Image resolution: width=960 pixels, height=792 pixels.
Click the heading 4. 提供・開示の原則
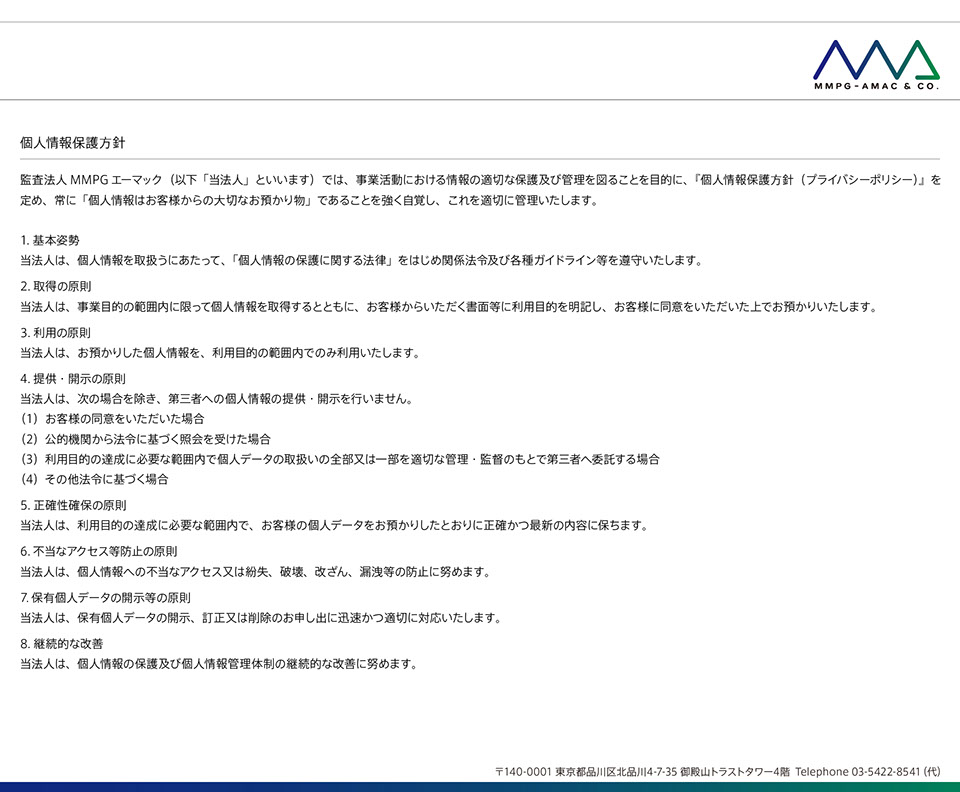click(73, 379)
